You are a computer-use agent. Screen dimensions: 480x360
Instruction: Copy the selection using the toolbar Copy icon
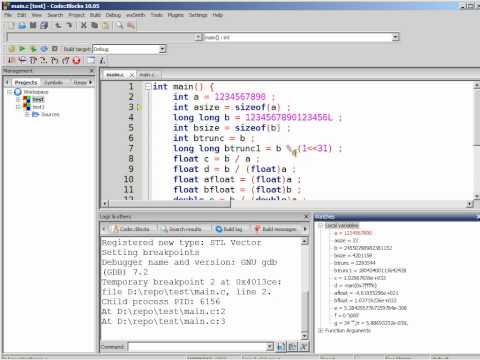95,25
